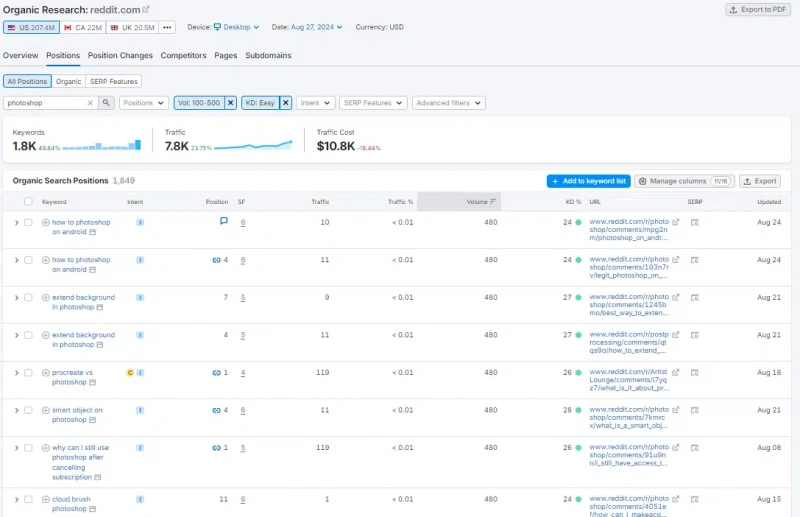Viewport: 800px width, 517px height.
Task: Open the SERP Features filter dropdown
Action: (373, 103)
